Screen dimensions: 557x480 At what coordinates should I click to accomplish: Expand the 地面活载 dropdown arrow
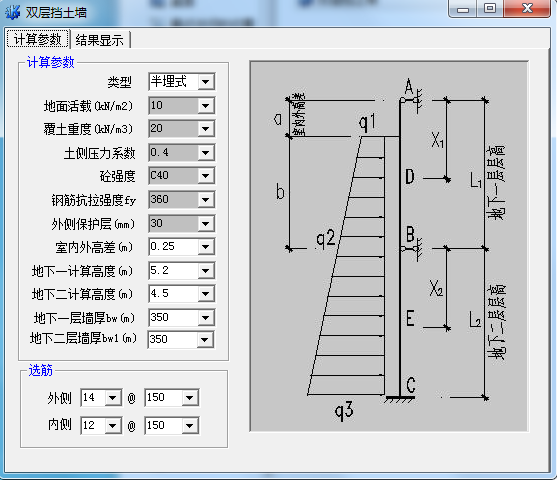pos(206,106)
